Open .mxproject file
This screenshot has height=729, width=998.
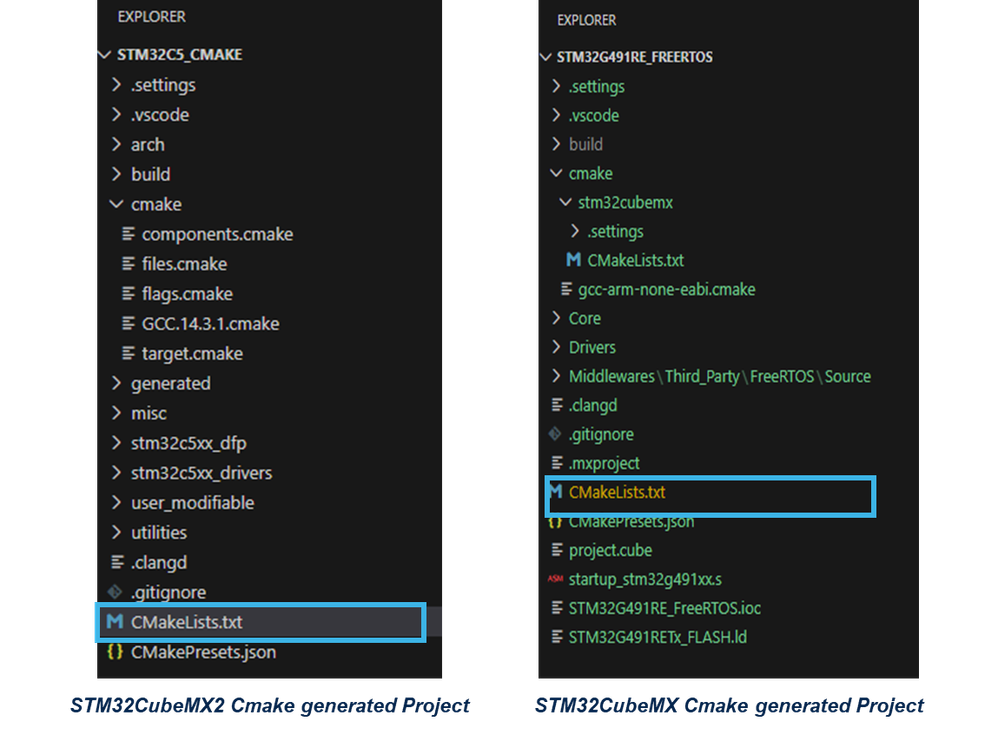click(604, 464)
